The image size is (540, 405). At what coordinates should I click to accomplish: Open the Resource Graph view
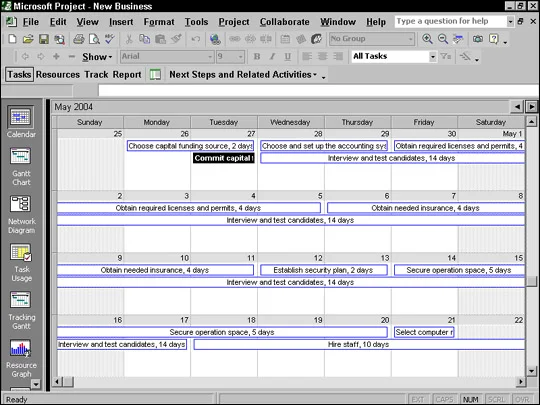(x=21, y=348)
